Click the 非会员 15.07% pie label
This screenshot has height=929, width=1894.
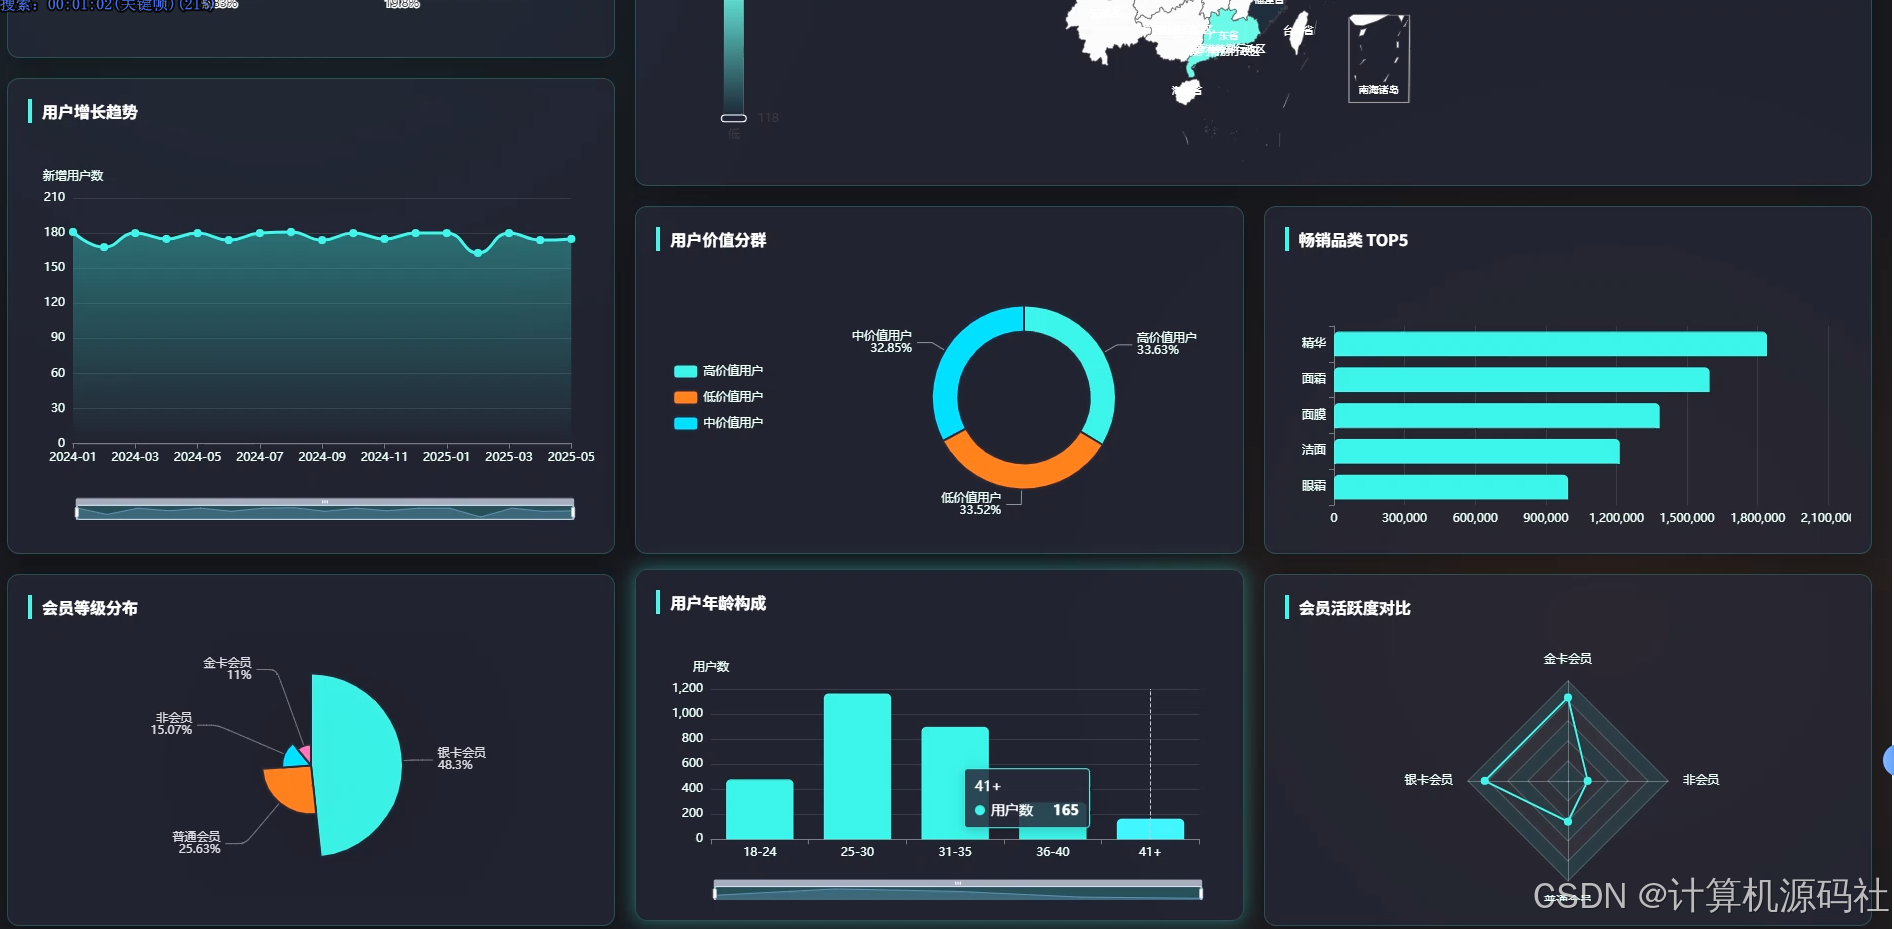[172, 724]
